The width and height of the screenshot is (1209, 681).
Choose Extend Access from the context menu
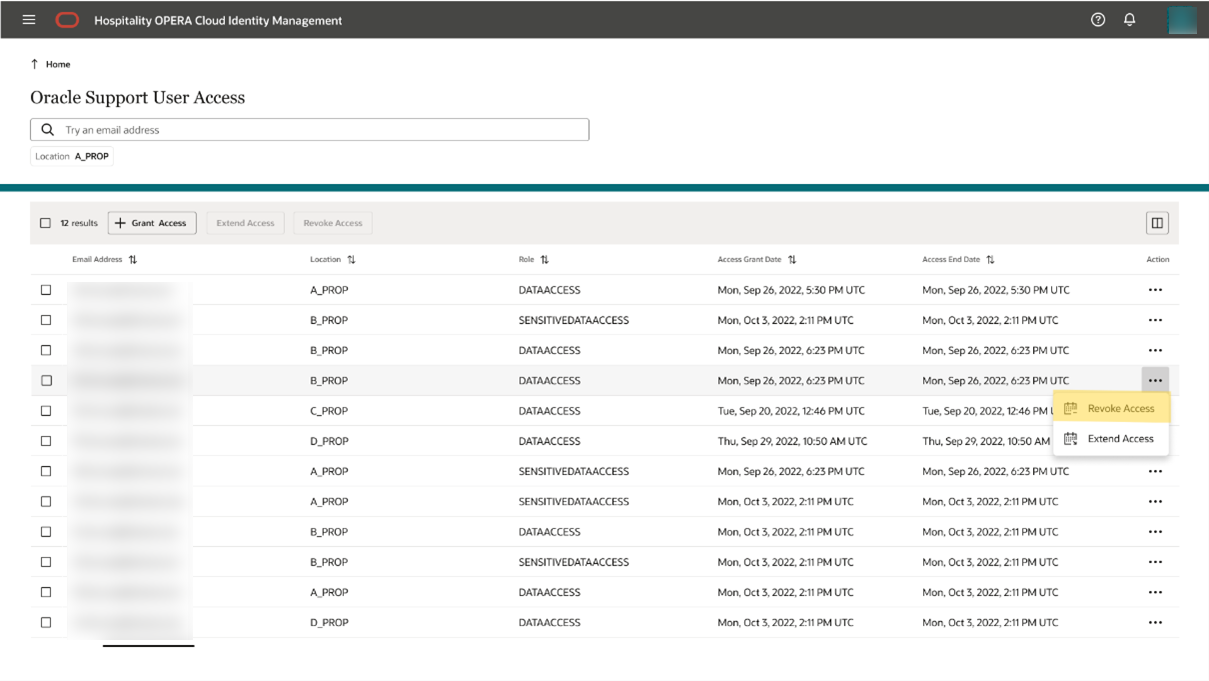[x=1122, y=438]
